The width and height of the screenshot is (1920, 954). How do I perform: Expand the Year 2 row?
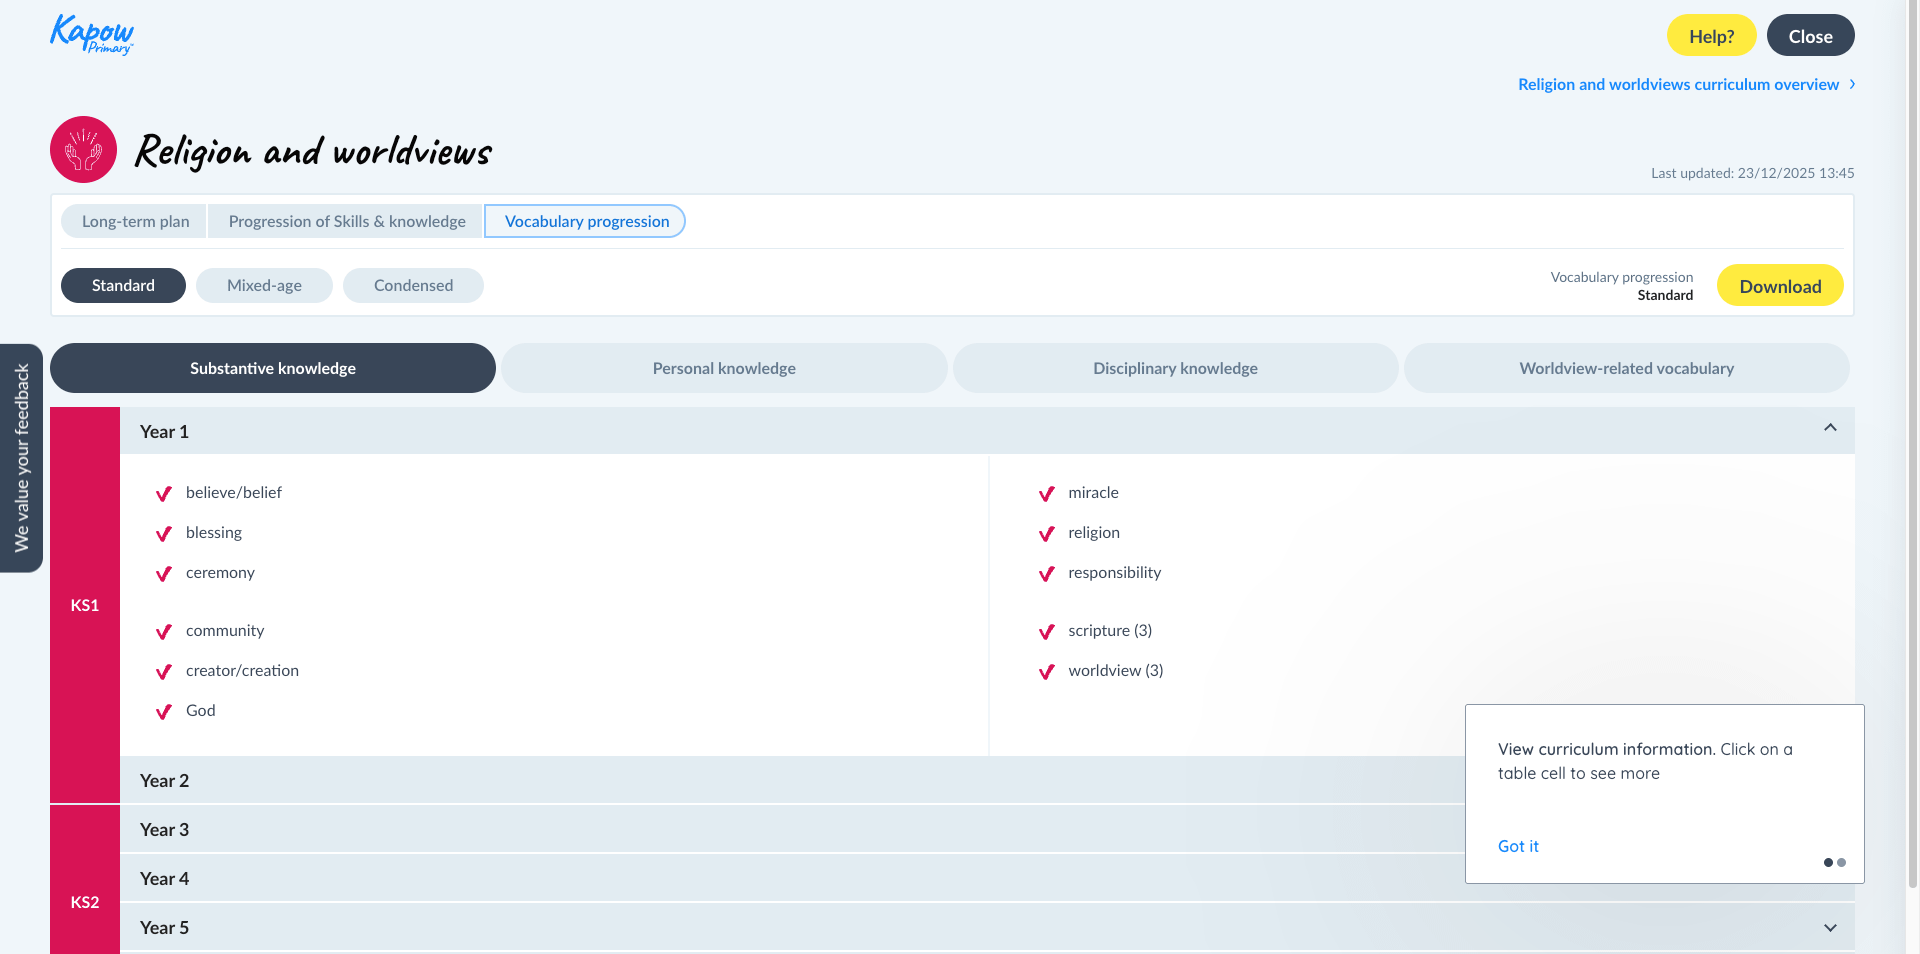click(164, 781)
